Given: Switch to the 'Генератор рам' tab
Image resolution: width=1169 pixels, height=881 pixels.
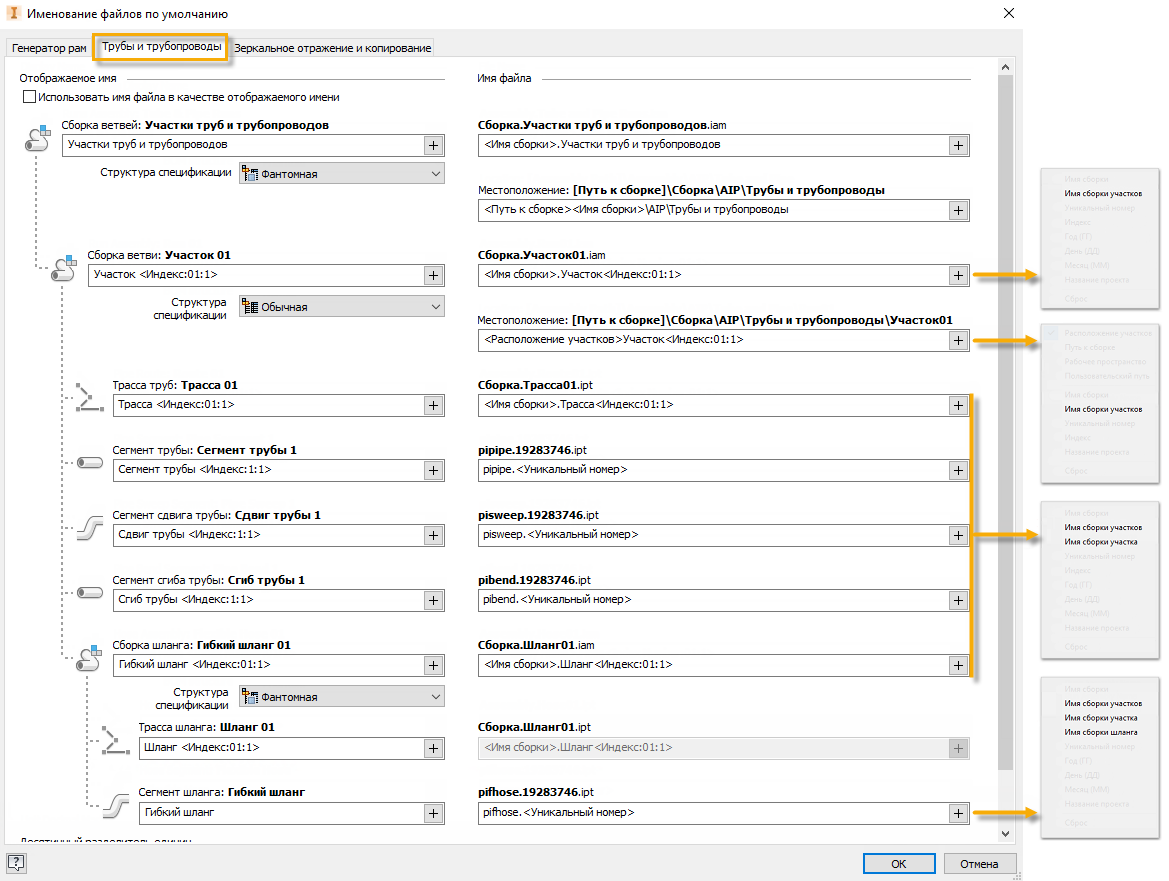Looking at the screenshot, I should pyautogui.click(x=50, y=48).
